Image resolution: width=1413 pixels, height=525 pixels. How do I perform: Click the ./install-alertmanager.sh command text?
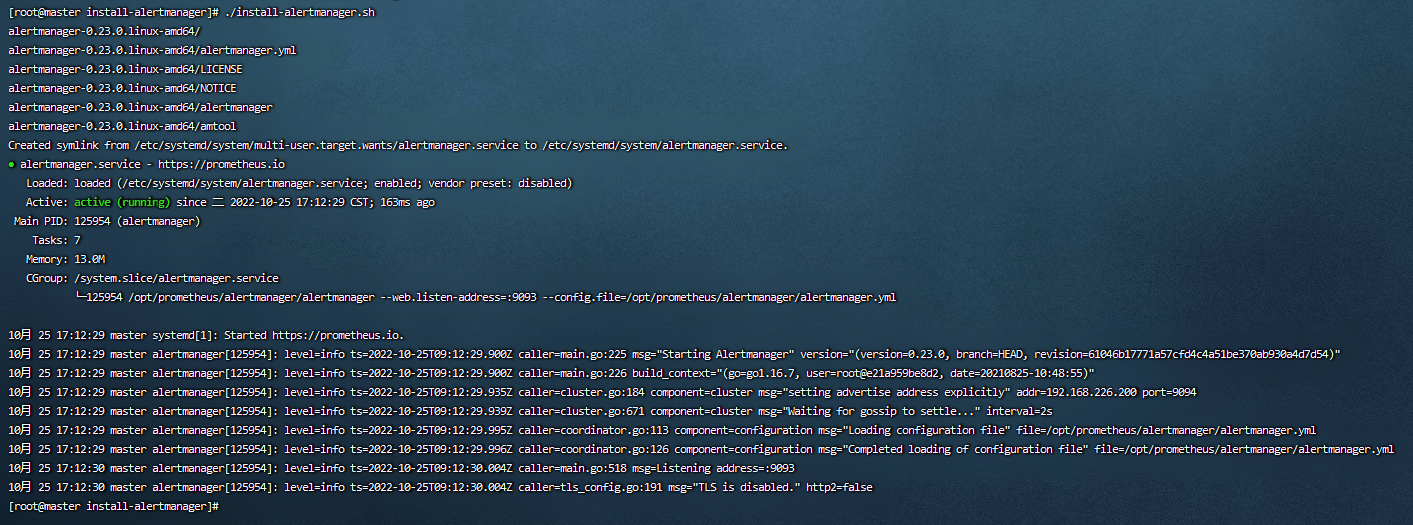point(300,12)
